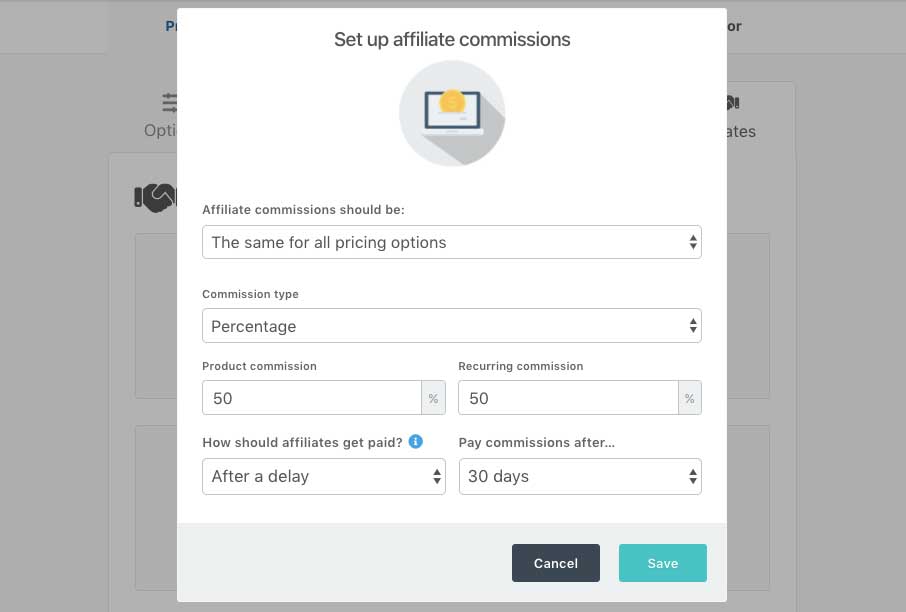
Task: Click the affiliates icon at top right
Action: coord(733,103)
